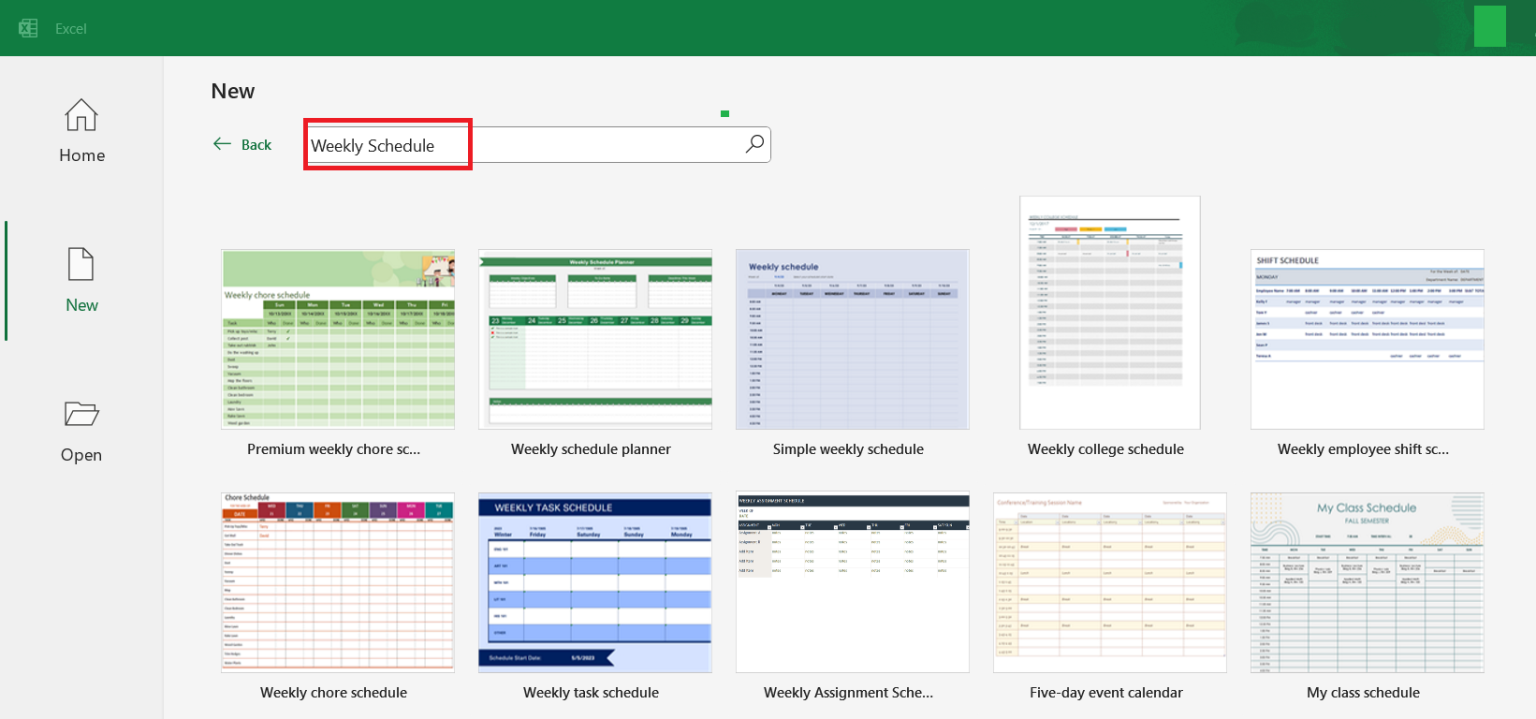
Task: Click the Premium weekly chore schedule label
Action: [x=333, y=449]
